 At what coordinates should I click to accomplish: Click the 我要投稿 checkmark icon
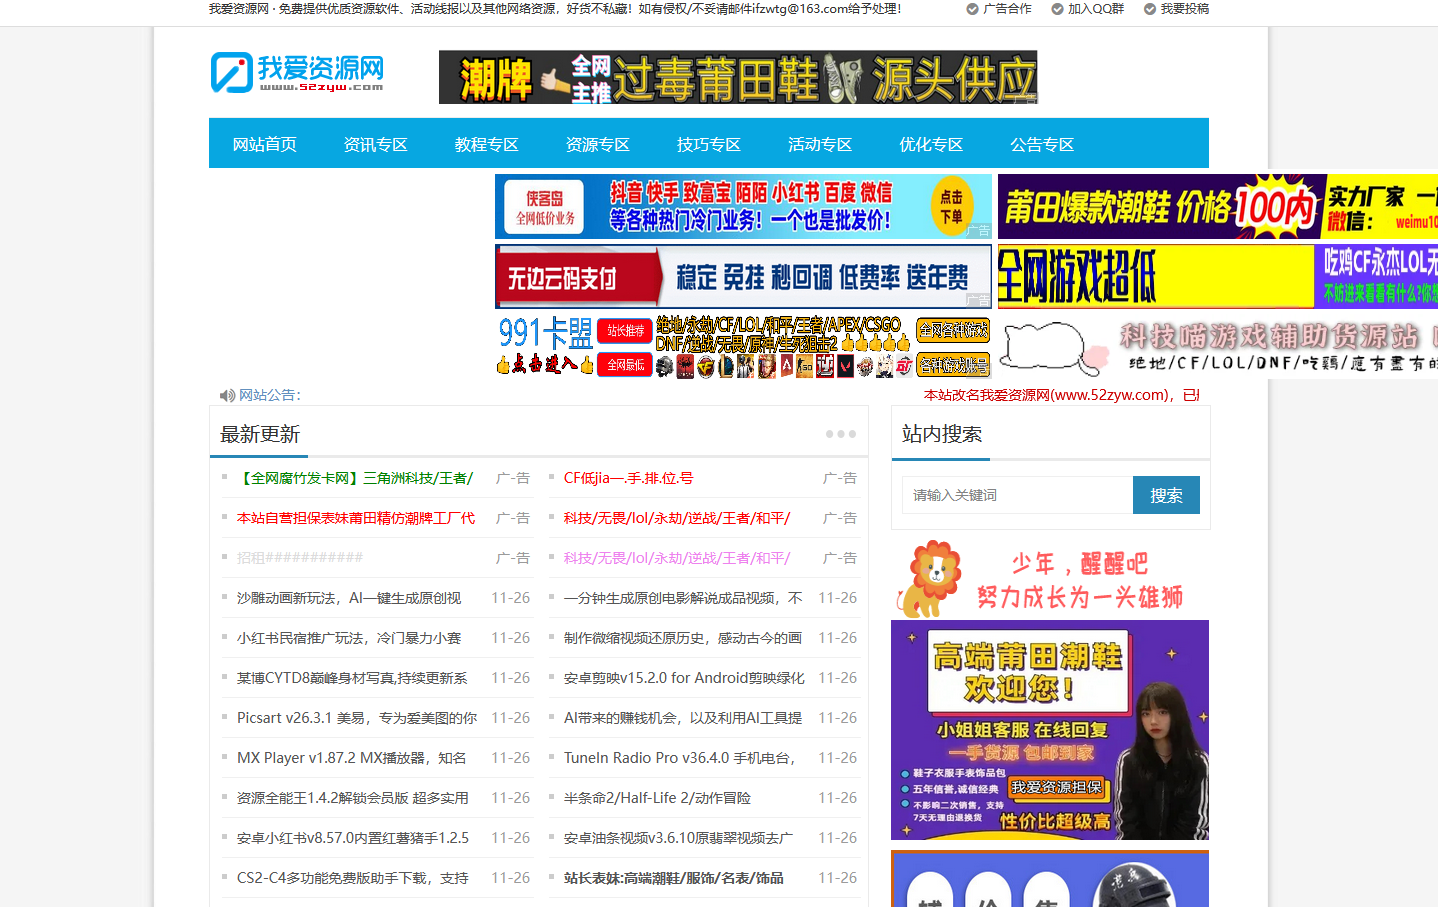point(1150,9)
